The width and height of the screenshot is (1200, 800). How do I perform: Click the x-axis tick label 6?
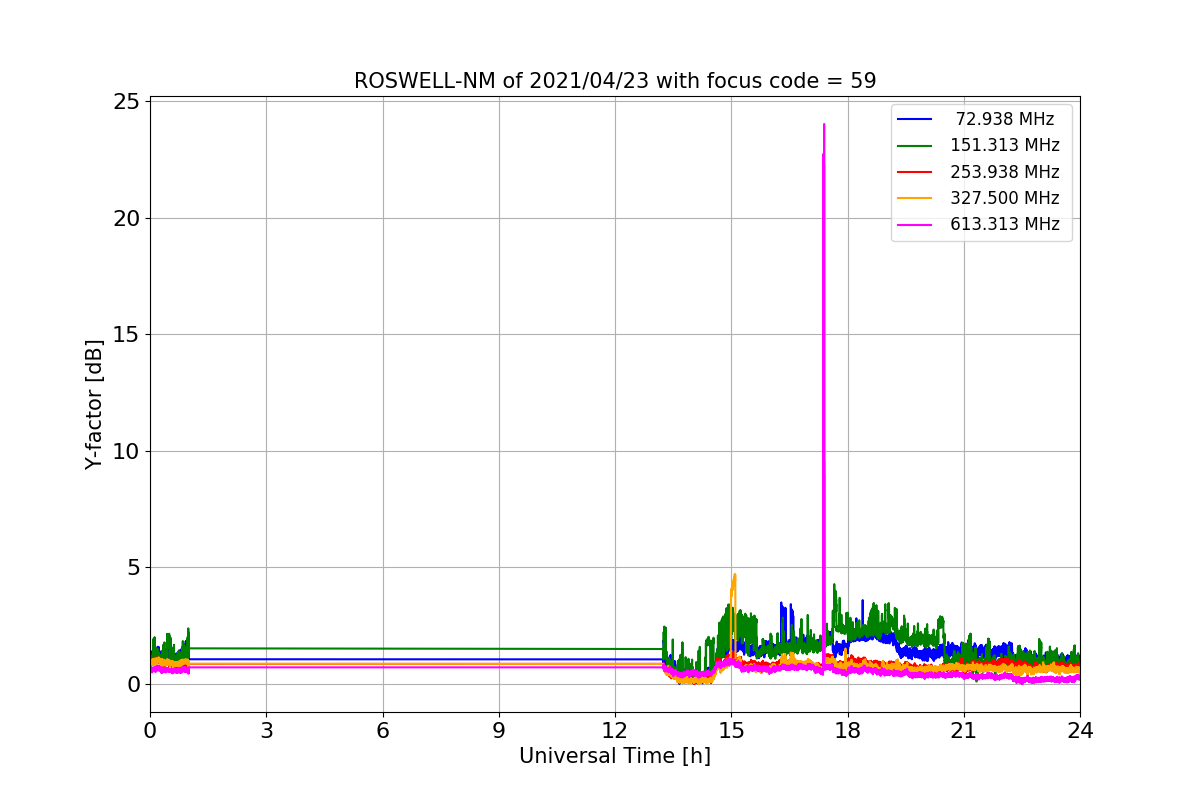coord(383,730)
